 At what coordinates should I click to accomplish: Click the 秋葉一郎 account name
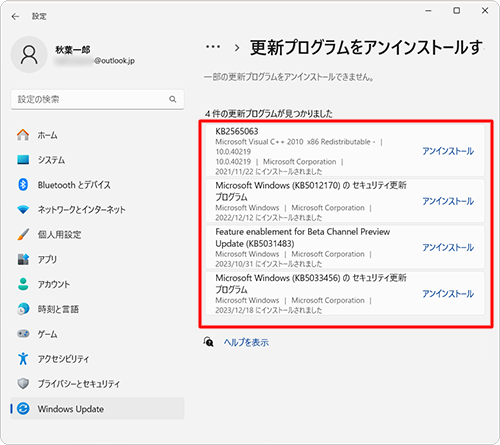tap(73, 50)
